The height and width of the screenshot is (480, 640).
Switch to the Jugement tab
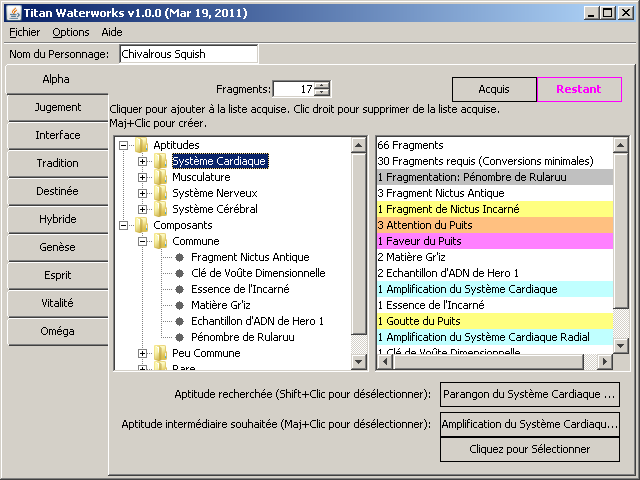(x=57, y=107)
